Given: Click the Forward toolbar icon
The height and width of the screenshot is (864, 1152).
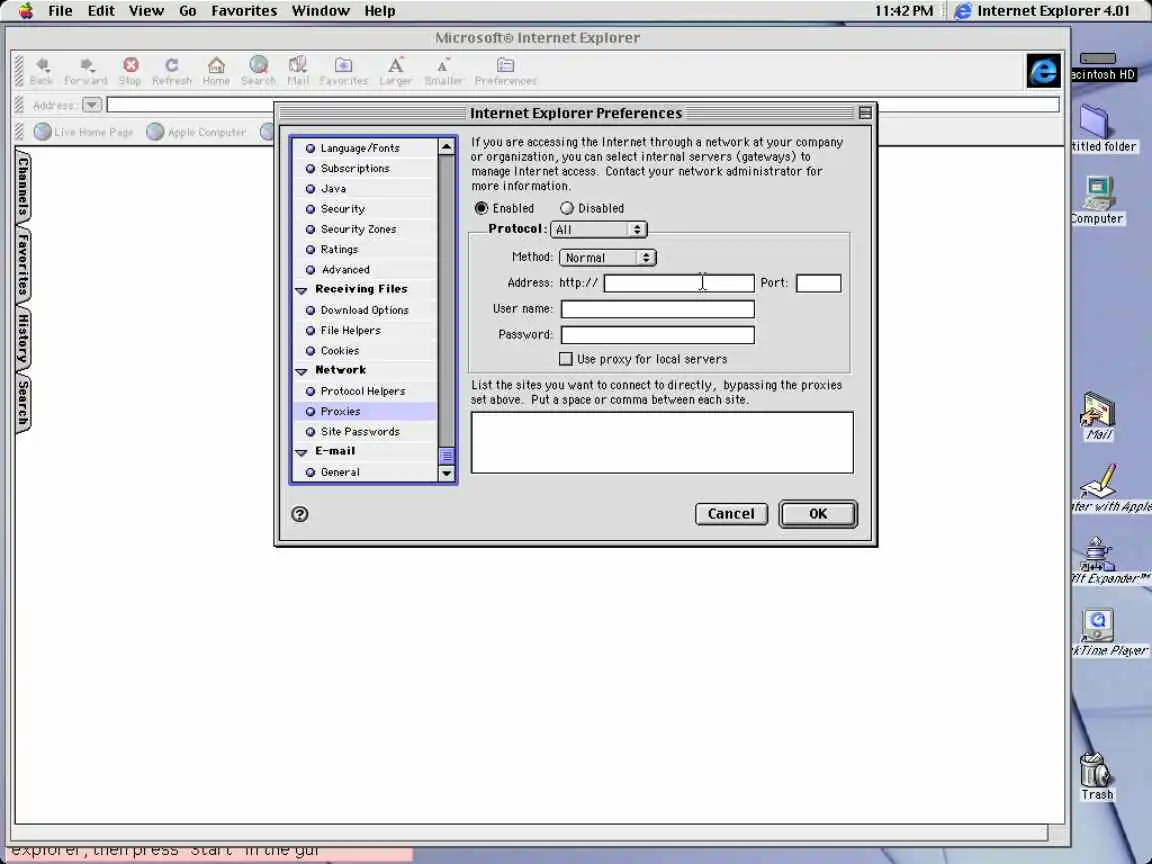Looking at the screenshot, I should pyautogui.click(x=85, y=71).
